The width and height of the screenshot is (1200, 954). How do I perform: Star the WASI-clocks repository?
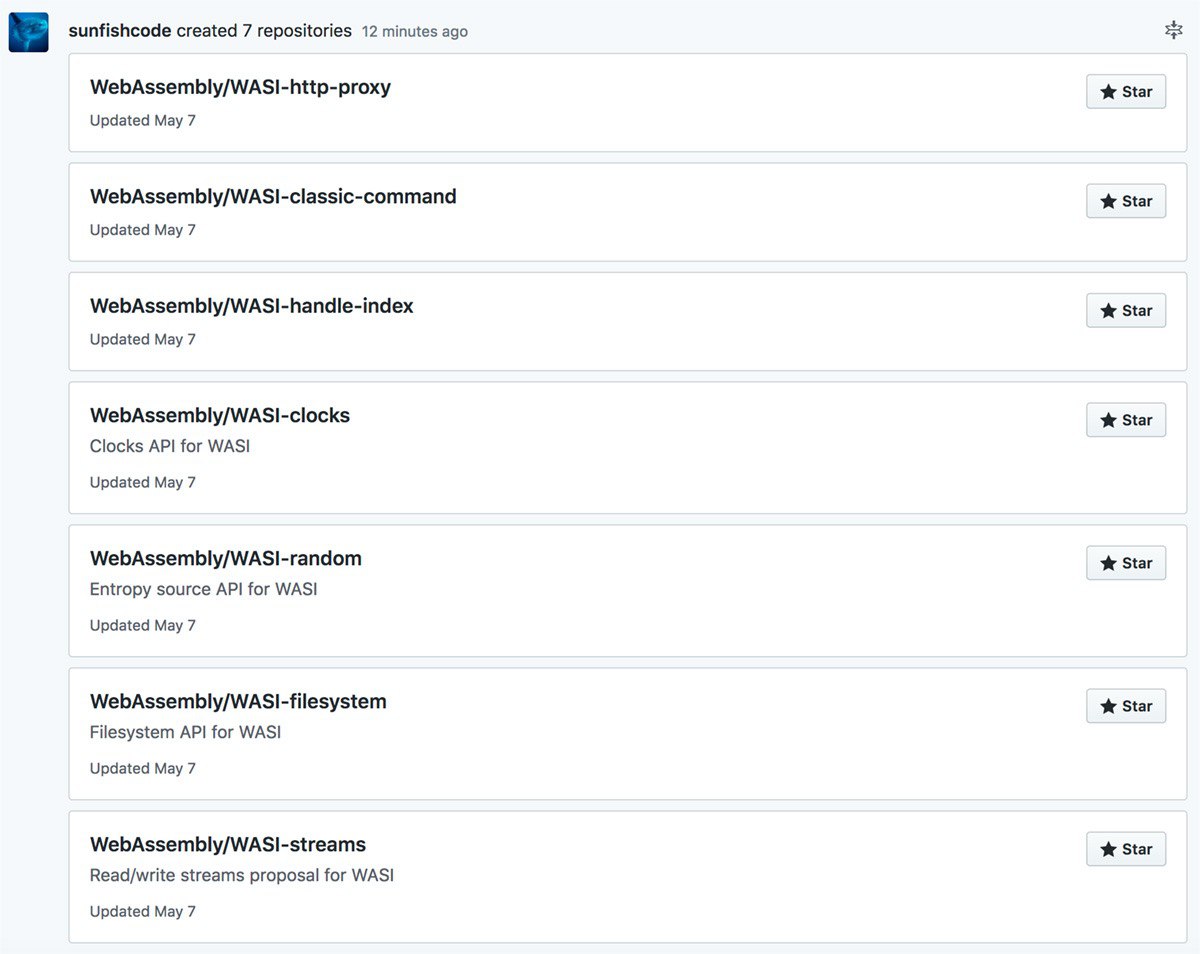(1126, 420)
